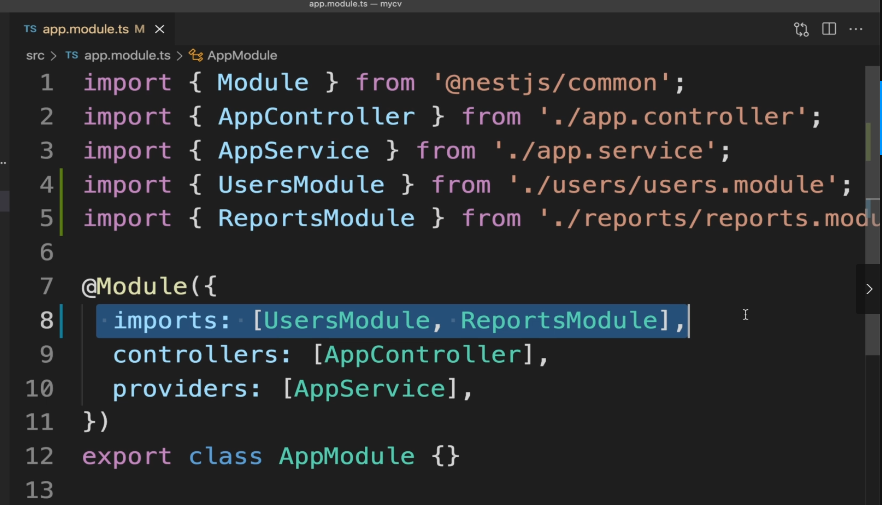Click line number 7 in the gutter
The height and width of the screenshot is (505, 882).
point(47,287)
